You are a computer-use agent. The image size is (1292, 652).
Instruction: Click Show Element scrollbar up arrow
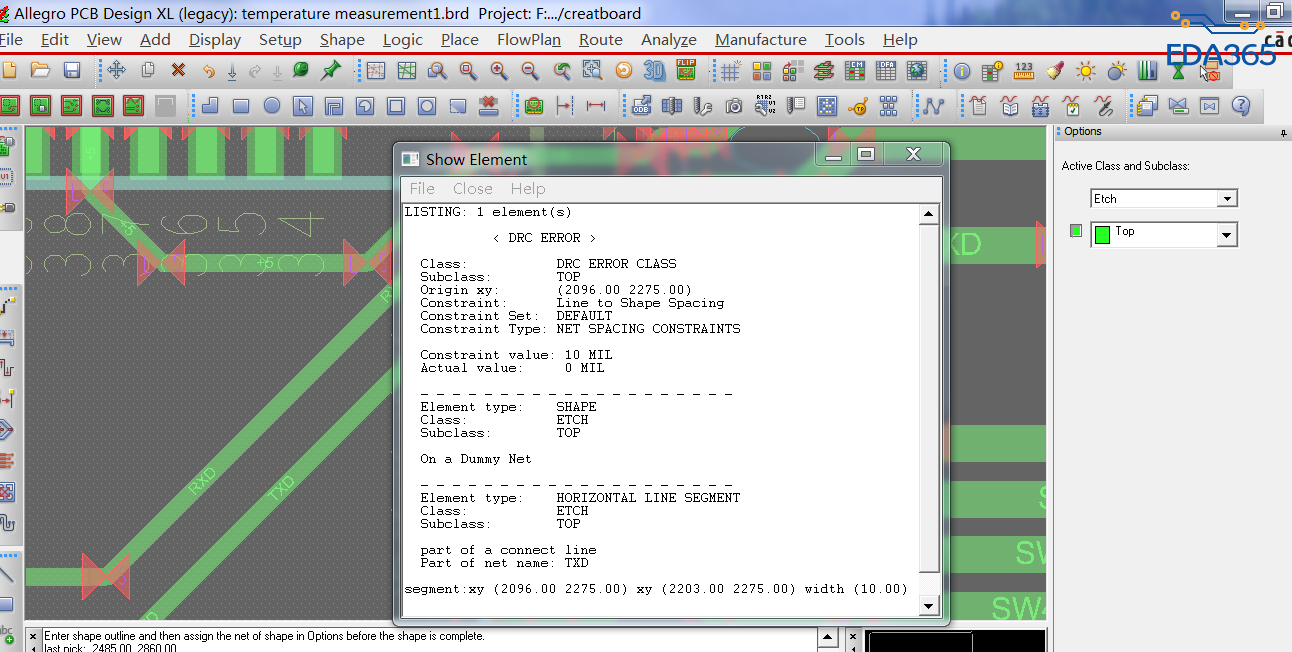(x=929, y=214)
